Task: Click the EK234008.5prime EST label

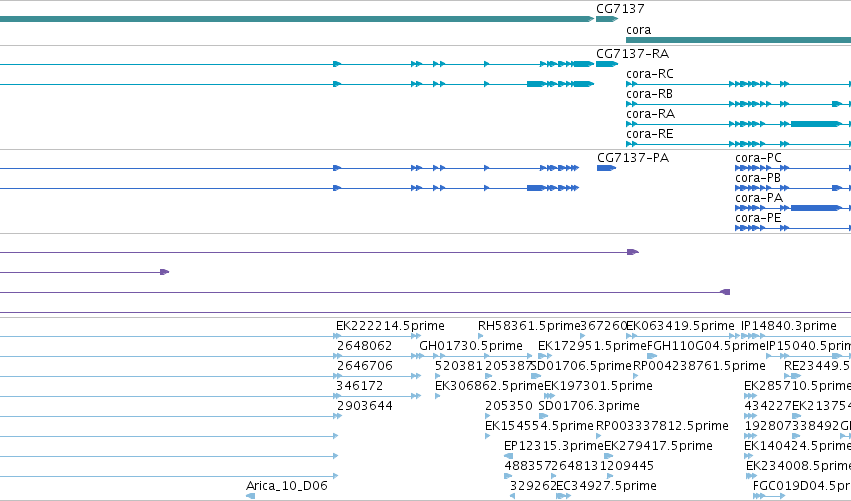Action: (798, 466)
